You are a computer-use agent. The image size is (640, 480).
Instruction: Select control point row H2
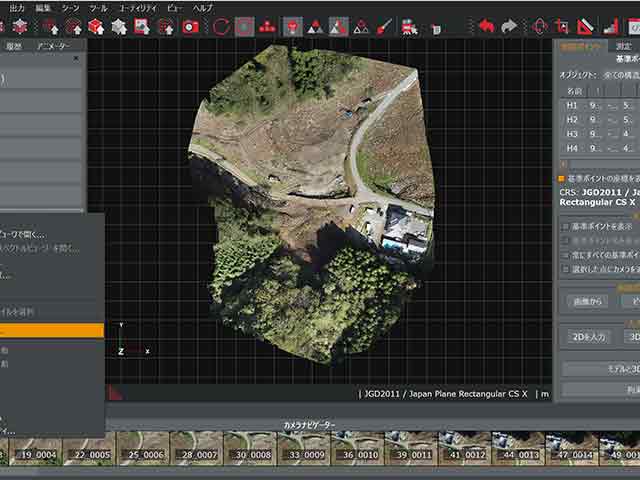[x=599, y=120]
